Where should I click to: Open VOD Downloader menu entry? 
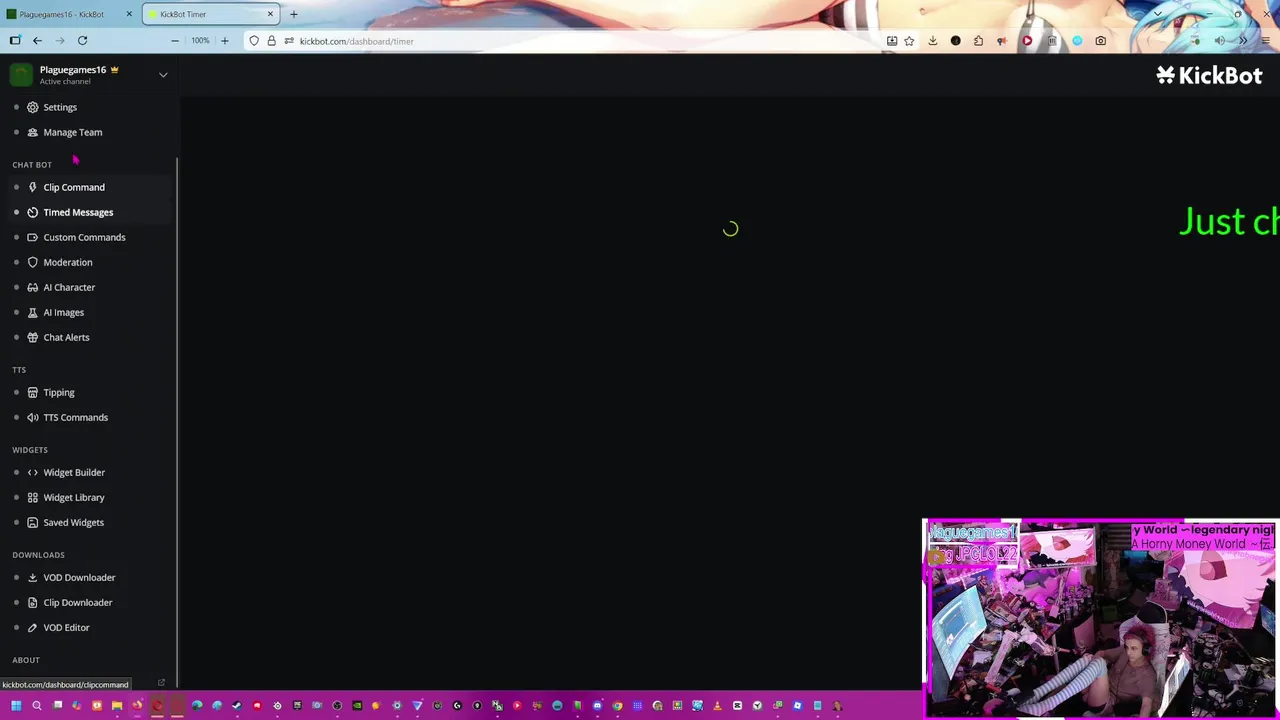(x=79, y=577)
